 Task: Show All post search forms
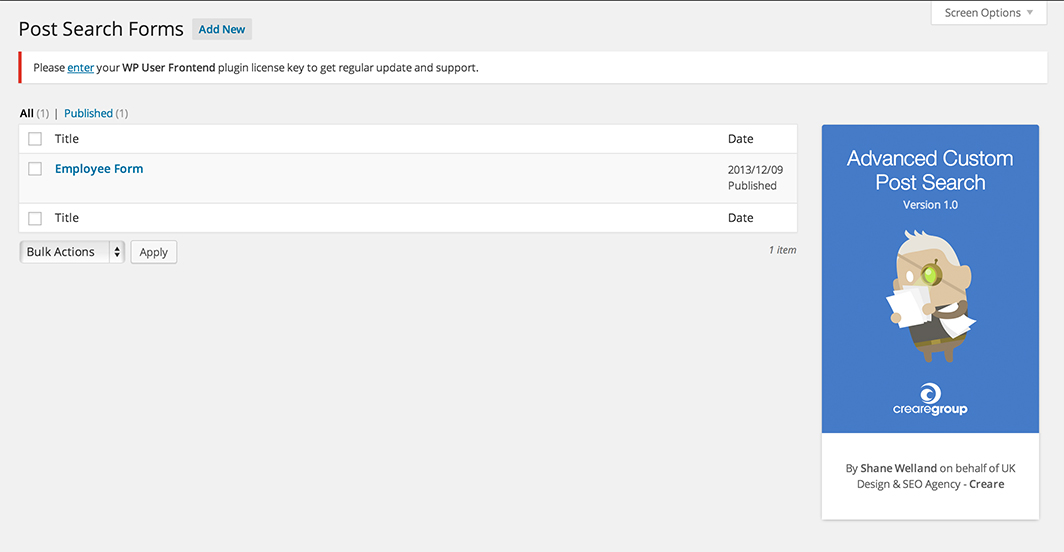click(27, 113)
